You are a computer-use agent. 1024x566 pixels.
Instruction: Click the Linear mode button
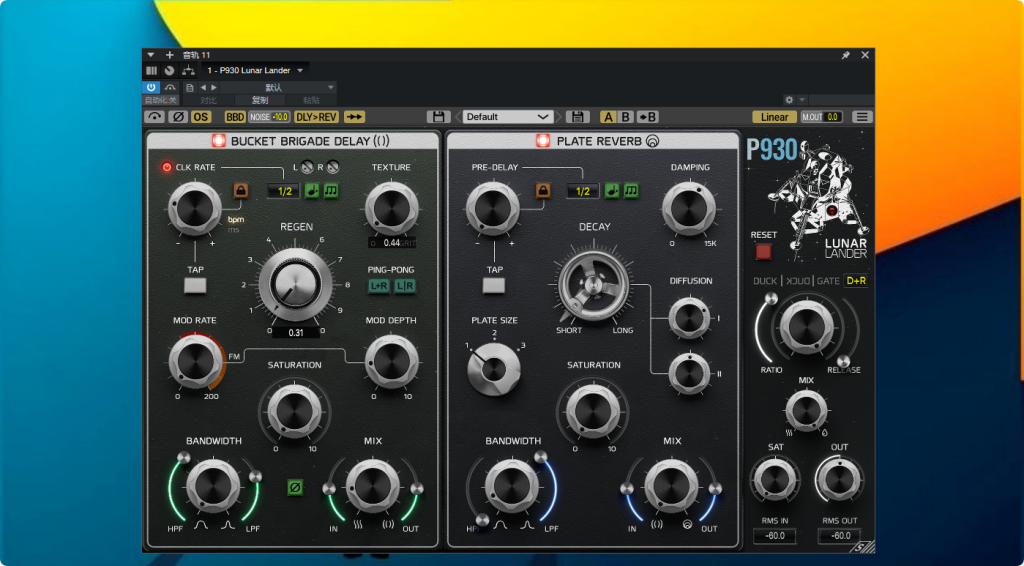coord(775,117)
